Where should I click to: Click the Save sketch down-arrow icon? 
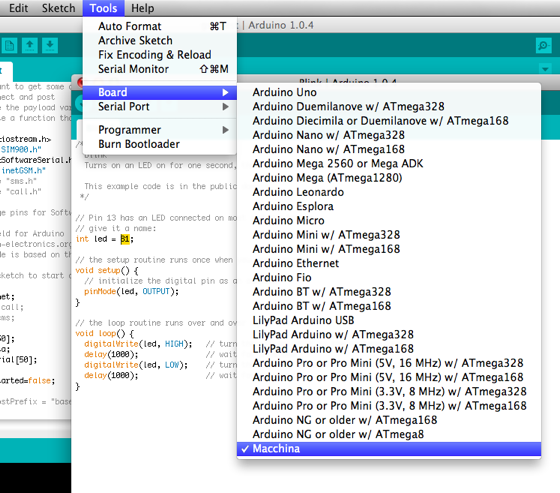[x=50, y=46]
